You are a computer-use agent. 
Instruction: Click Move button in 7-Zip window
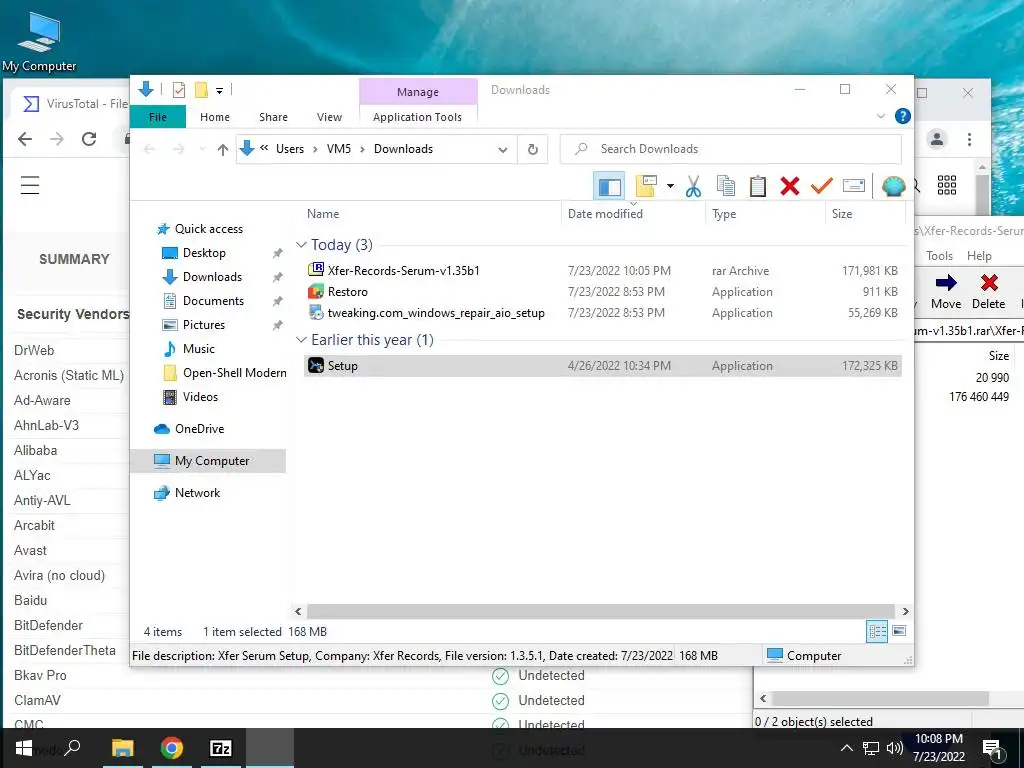pyautogui.click(x=946, y=291)
